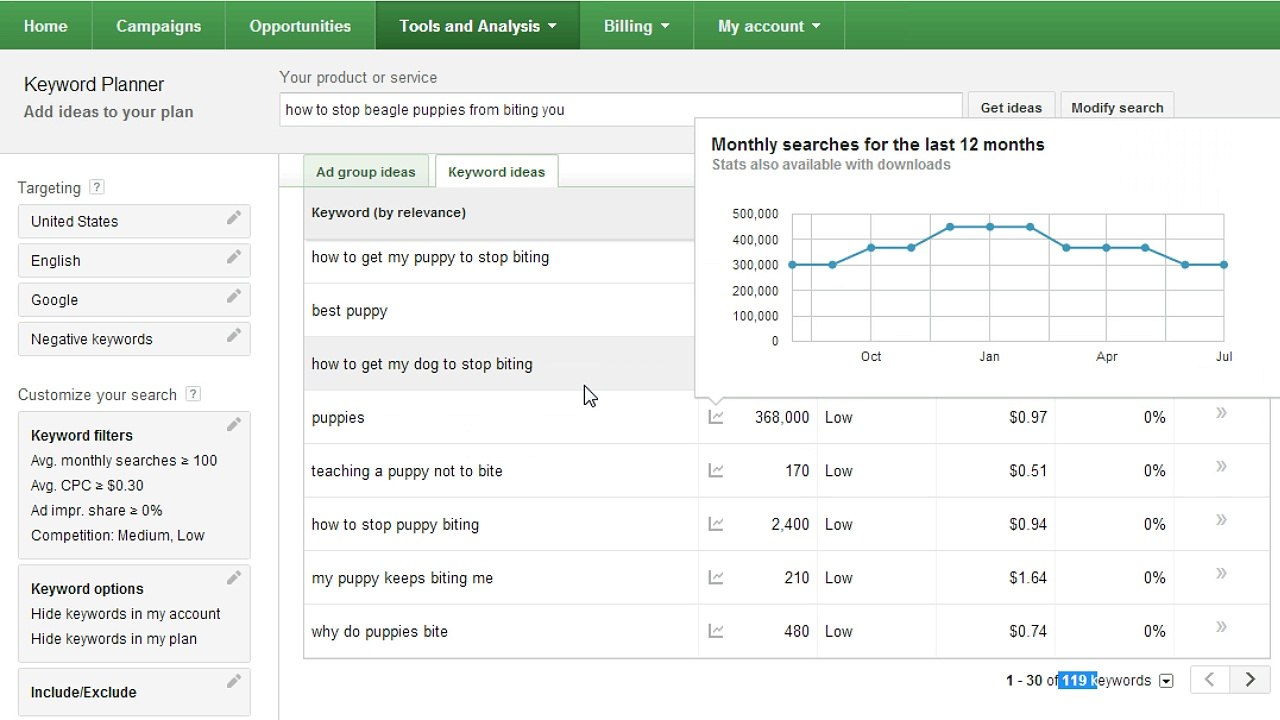This screenshot has width=1280, height=720.
Task: Edit Keyword options with the pencil icon
Action: pos(233,578)
